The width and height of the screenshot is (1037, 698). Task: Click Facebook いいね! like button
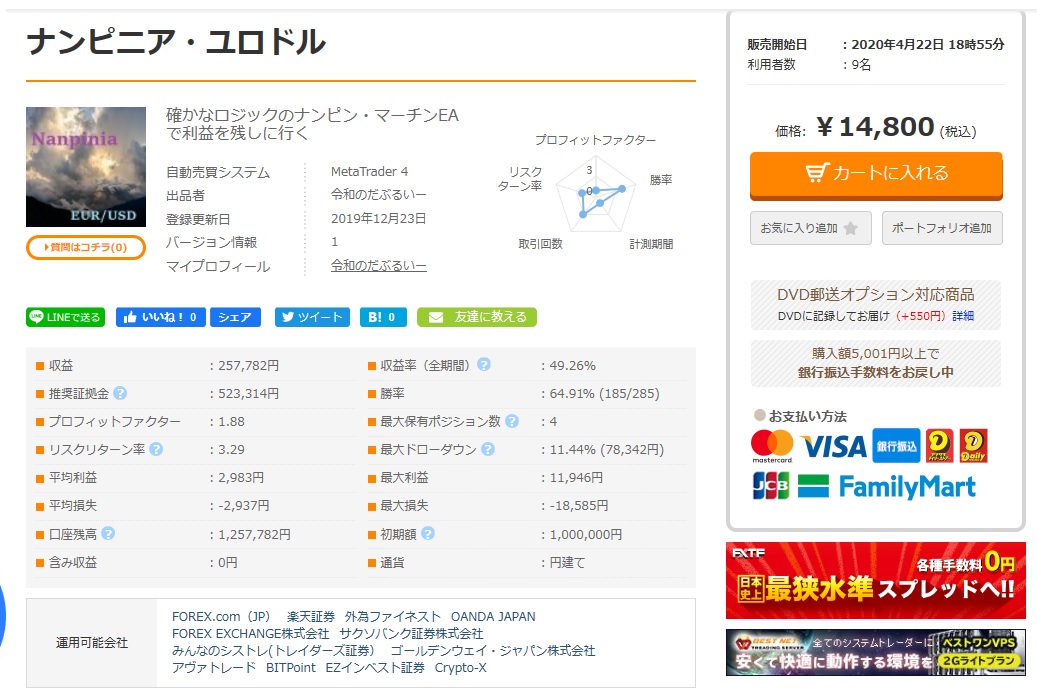(161, 317)
